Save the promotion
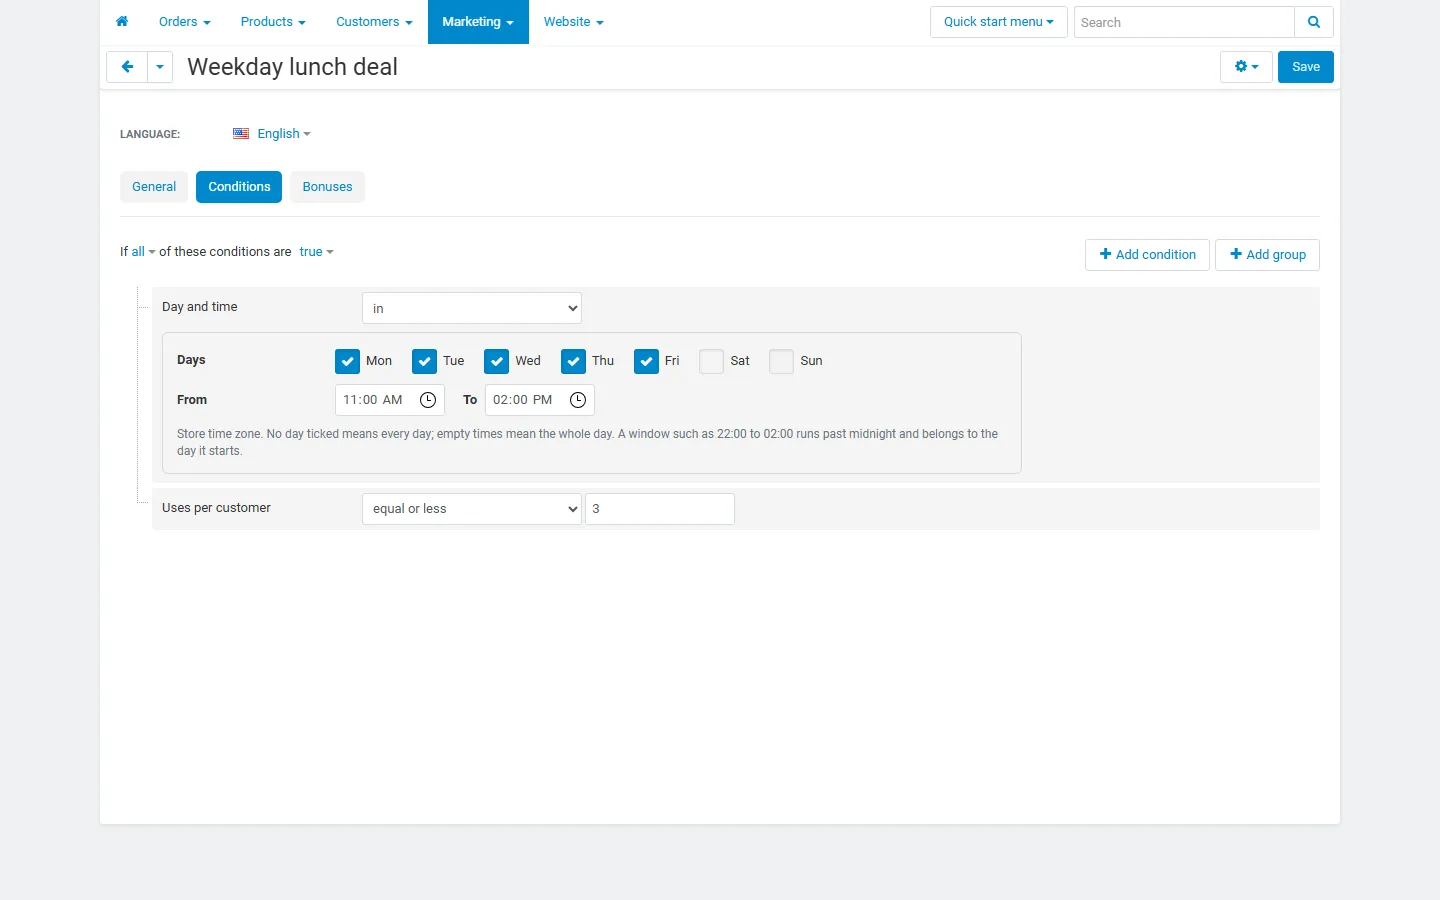 pyautogui.click(x=1306, y=67)
